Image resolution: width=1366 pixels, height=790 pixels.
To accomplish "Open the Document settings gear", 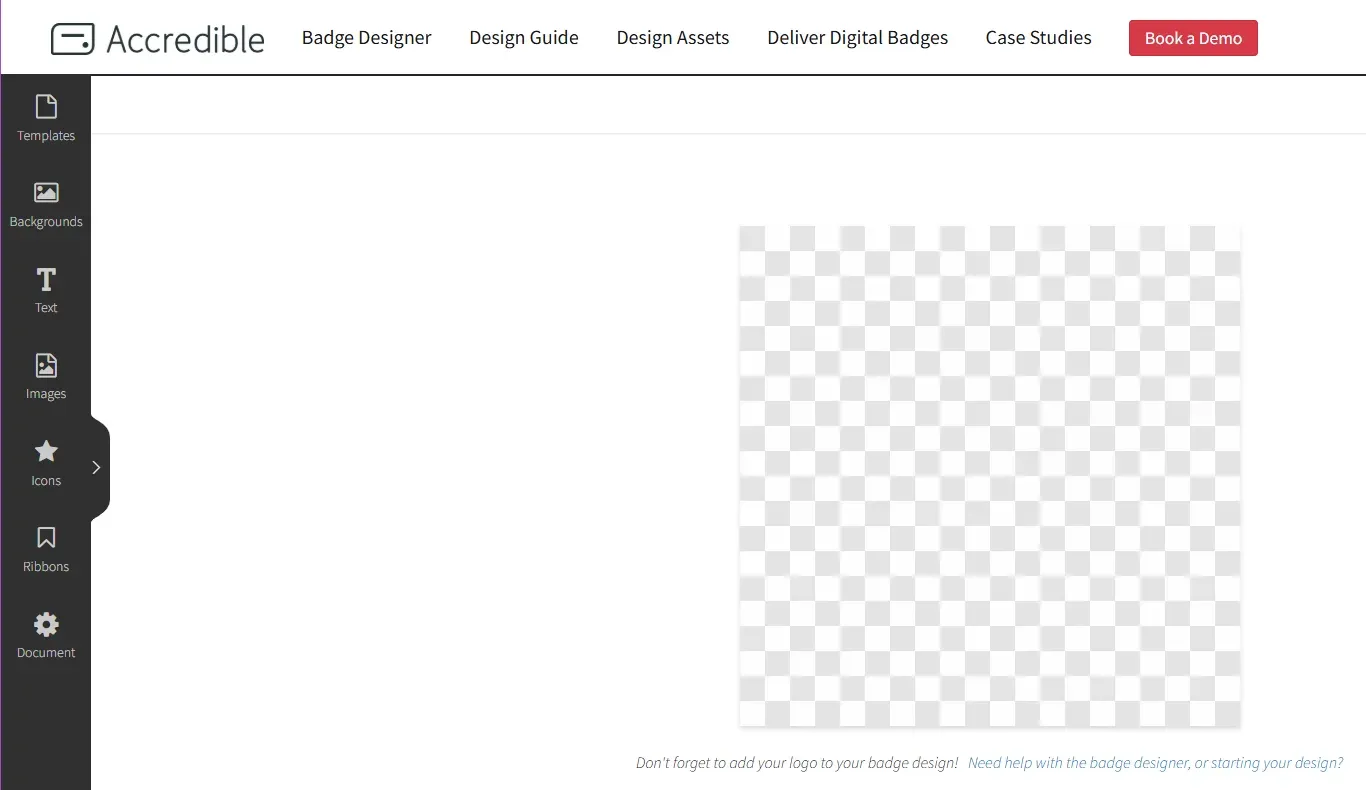I will (x=46, y=636).
